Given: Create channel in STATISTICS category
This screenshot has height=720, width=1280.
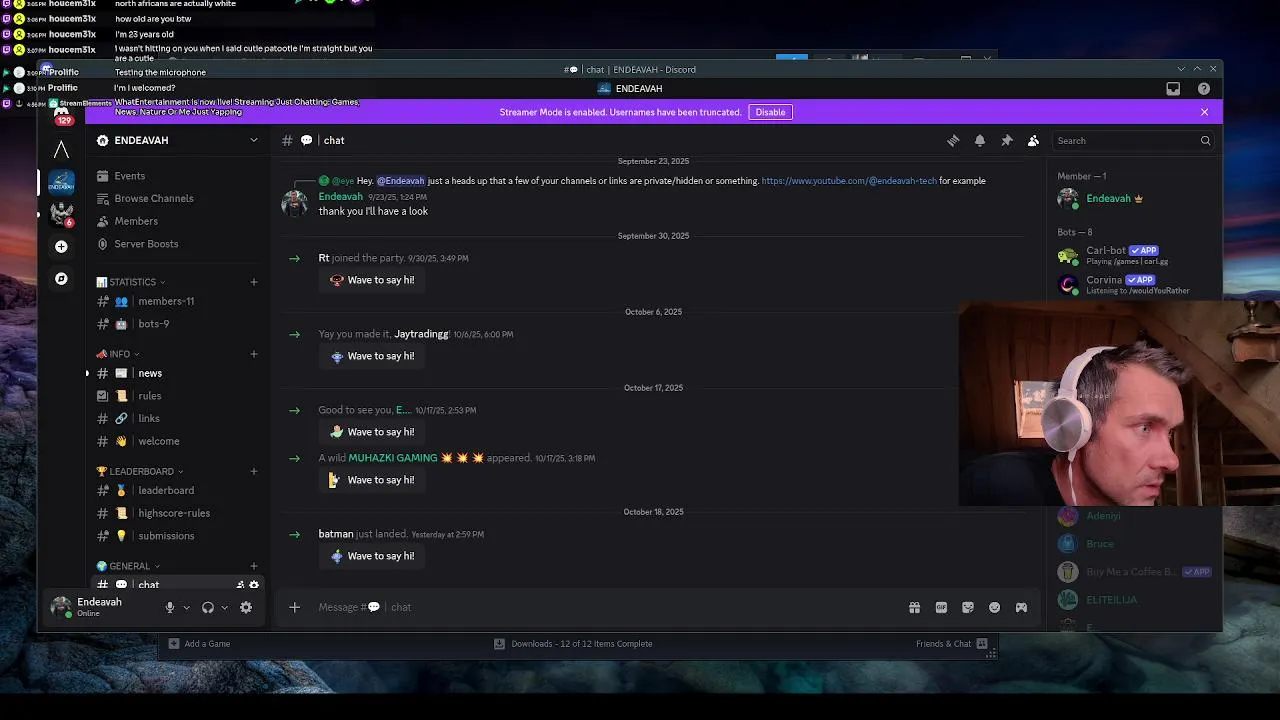Looking at the screenshot, I should tap(254, 282).
